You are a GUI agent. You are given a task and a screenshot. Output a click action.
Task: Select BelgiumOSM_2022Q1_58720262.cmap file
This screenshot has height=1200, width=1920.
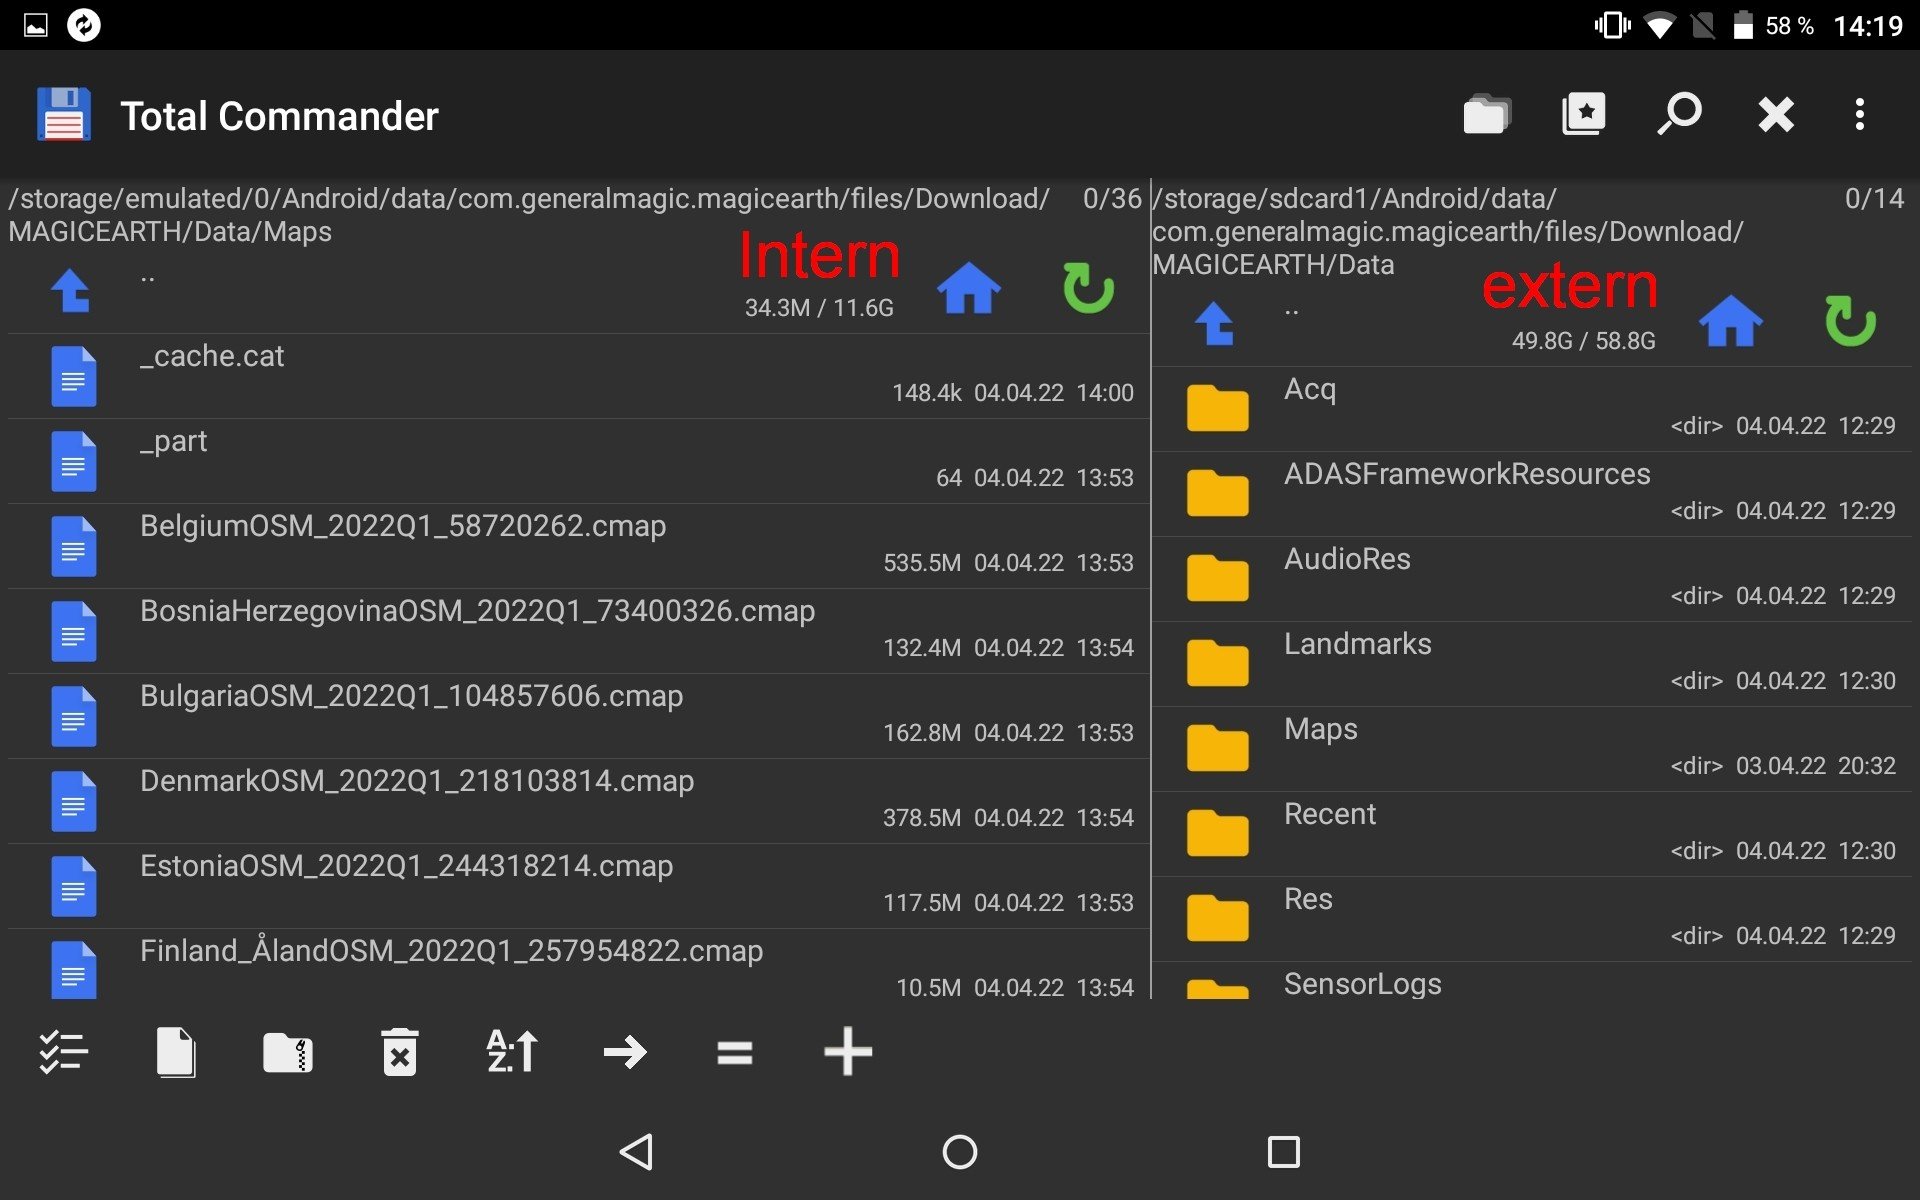(578, 546)
